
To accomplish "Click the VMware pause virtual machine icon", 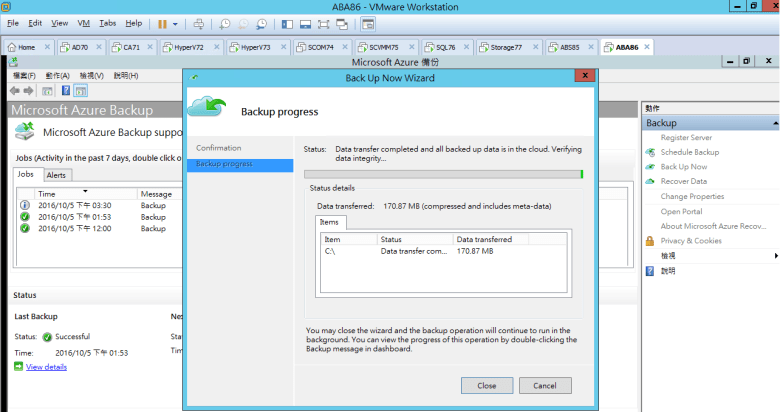I will [x=162, y=23].
